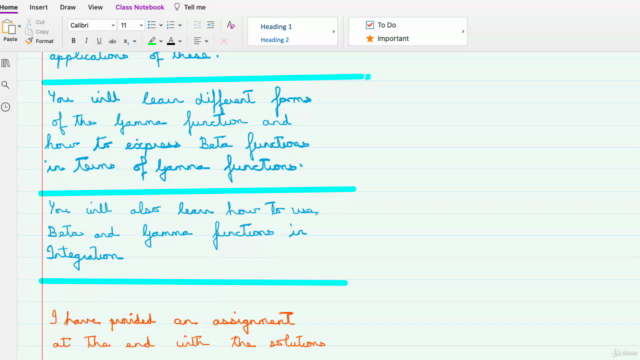Apply the Important tag label
640x360 pixels.
click(393, 38)
